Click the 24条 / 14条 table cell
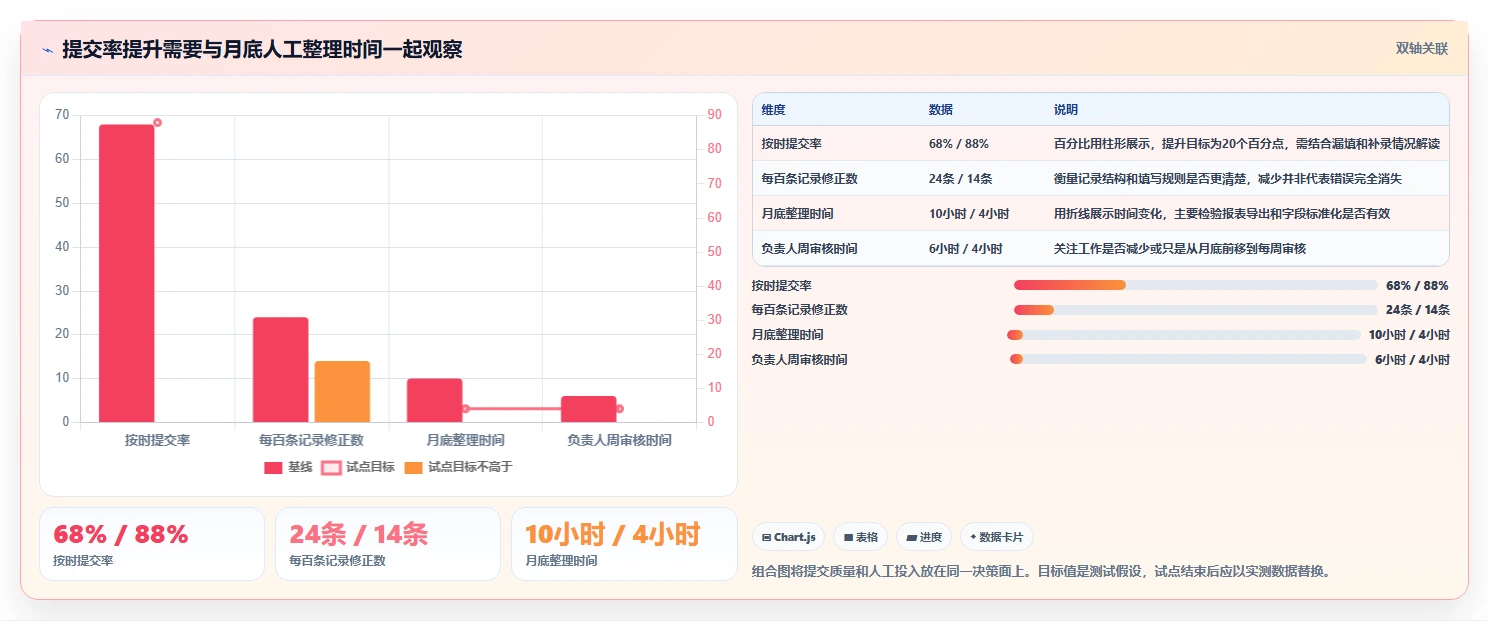This screenshot has height=621, width=1489. (960, 179)
